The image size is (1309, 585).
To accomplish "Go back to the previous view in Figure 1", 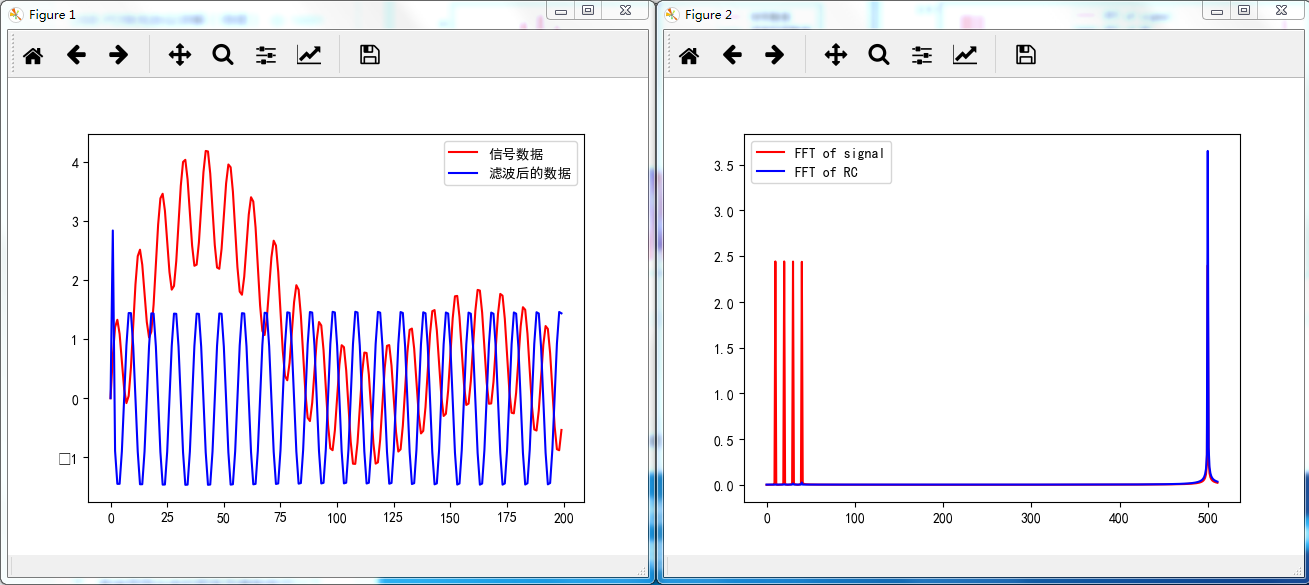I will [x=76, y=55].
